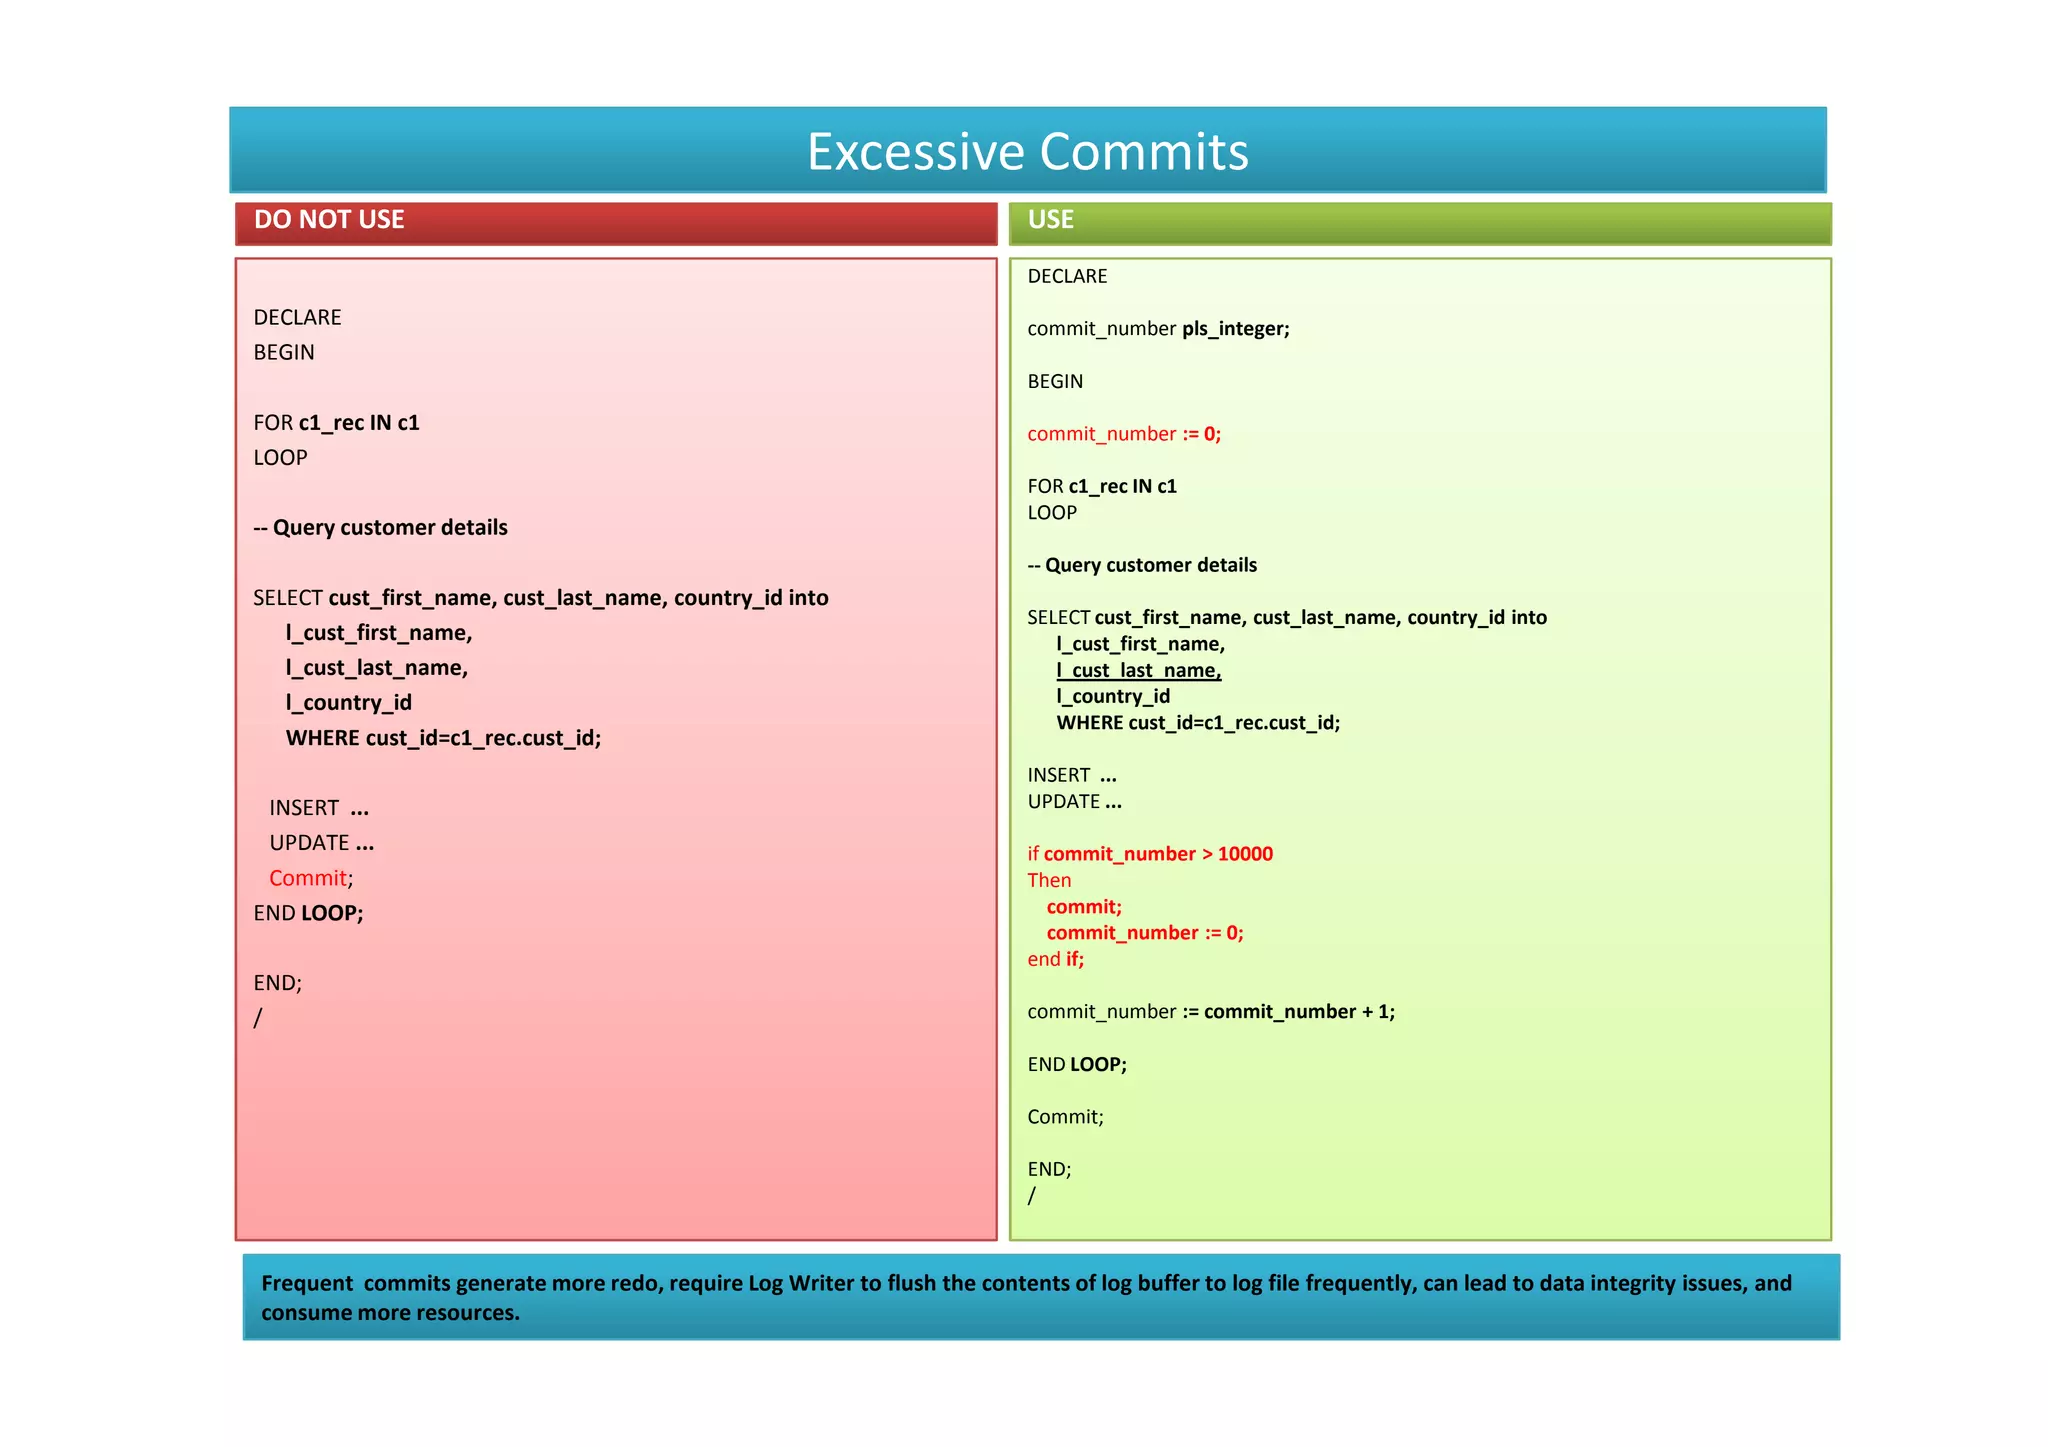The image size is (2048, 1447).
Task: Click the underlined l_cust_last_name text
Action: [1138, 671]
